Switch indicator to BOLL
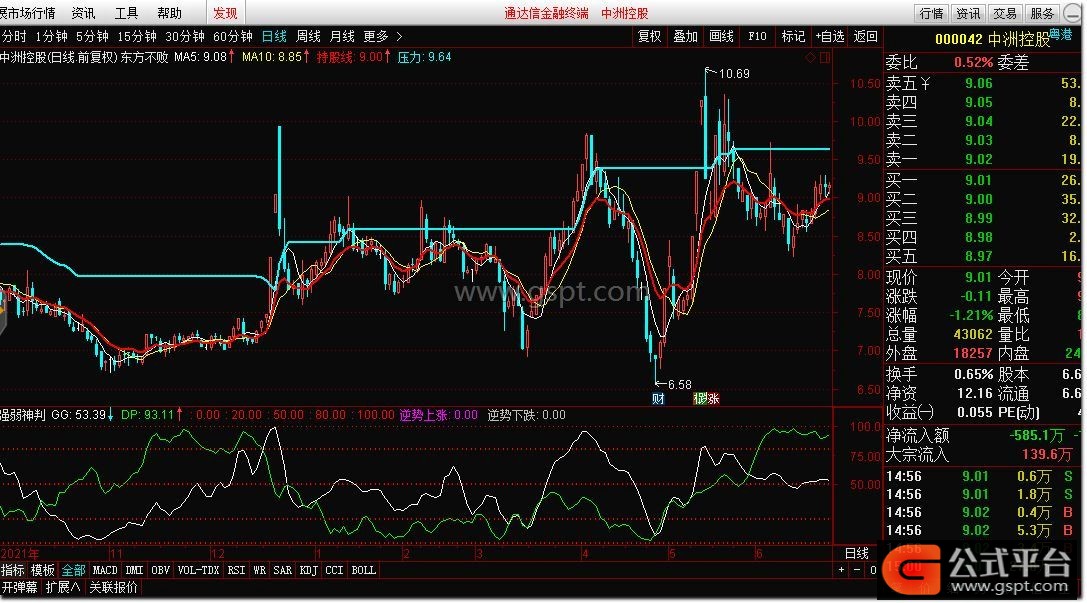The image size is (1087, 603). point(363,570)
